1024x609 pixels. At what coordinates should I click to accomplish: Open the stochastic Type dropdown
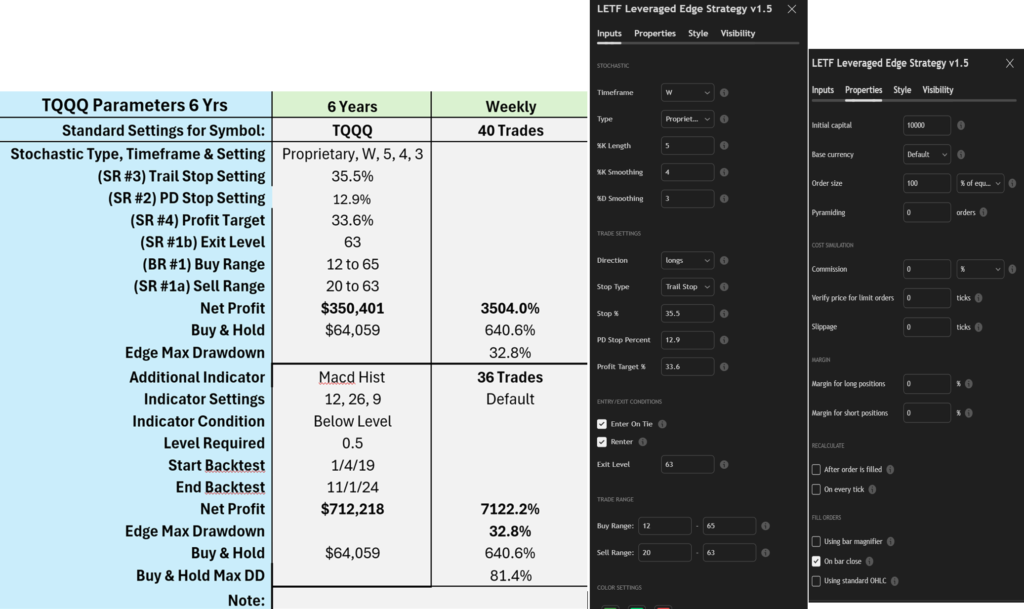point(687,119)
